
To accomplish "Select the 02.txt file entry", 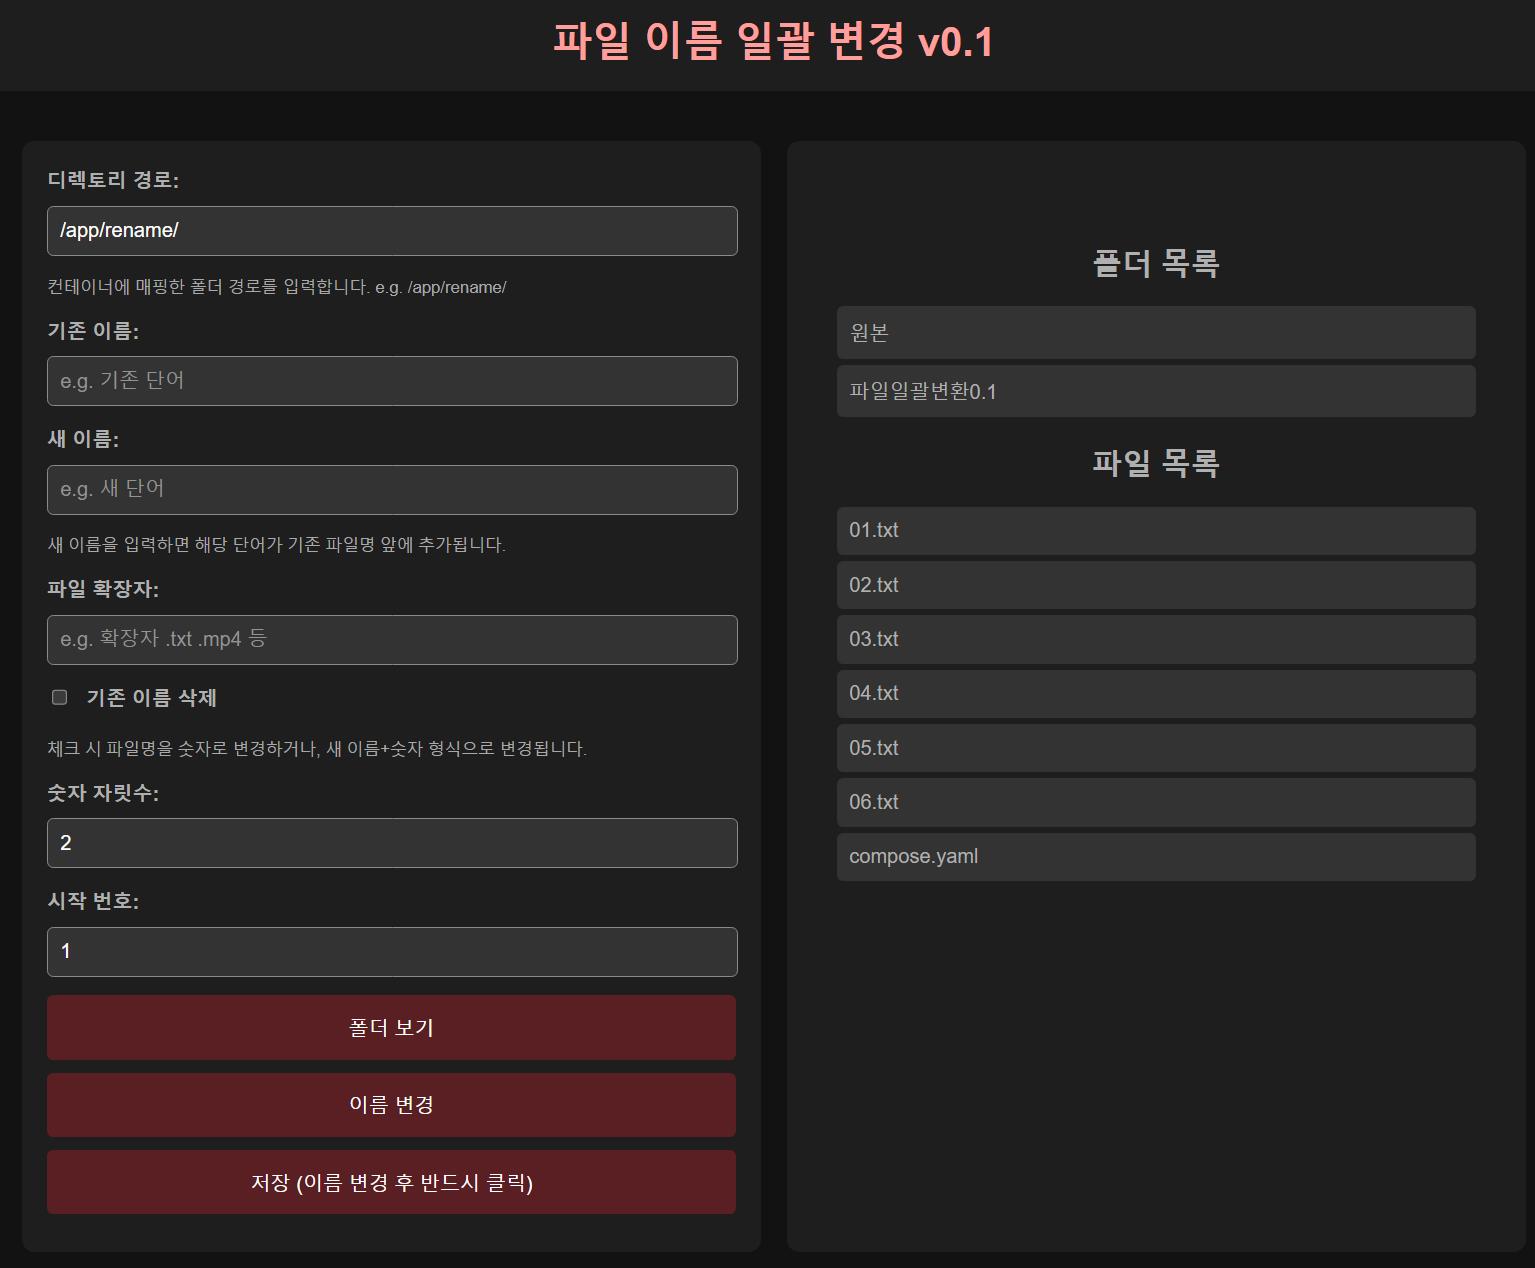I will click(x=1155, y=585).
